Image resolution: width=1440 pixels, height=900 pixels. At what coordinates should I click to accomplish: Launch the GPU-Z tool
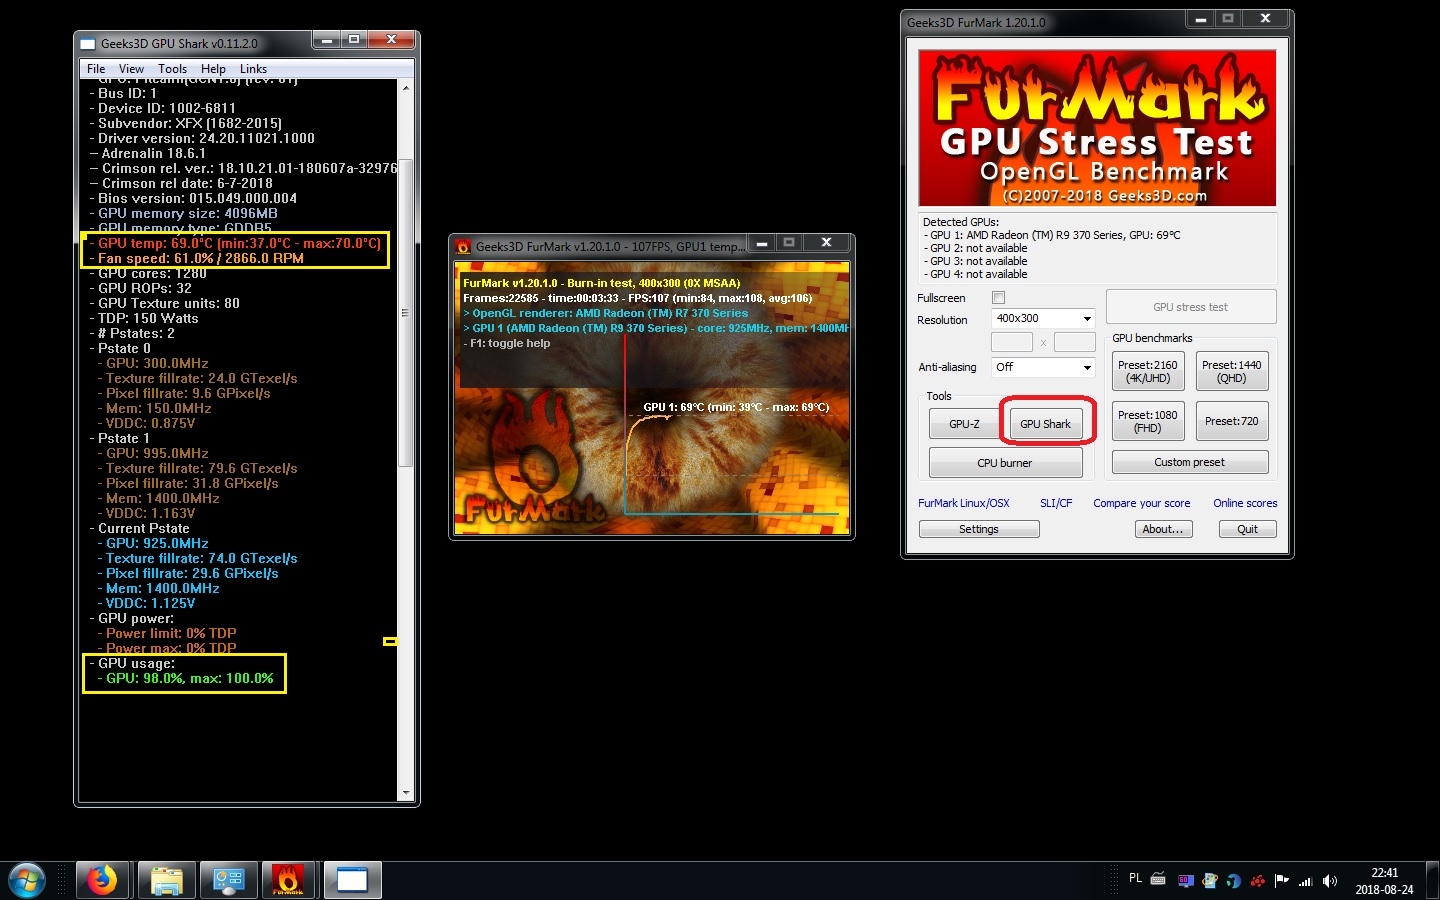[964, 424]
